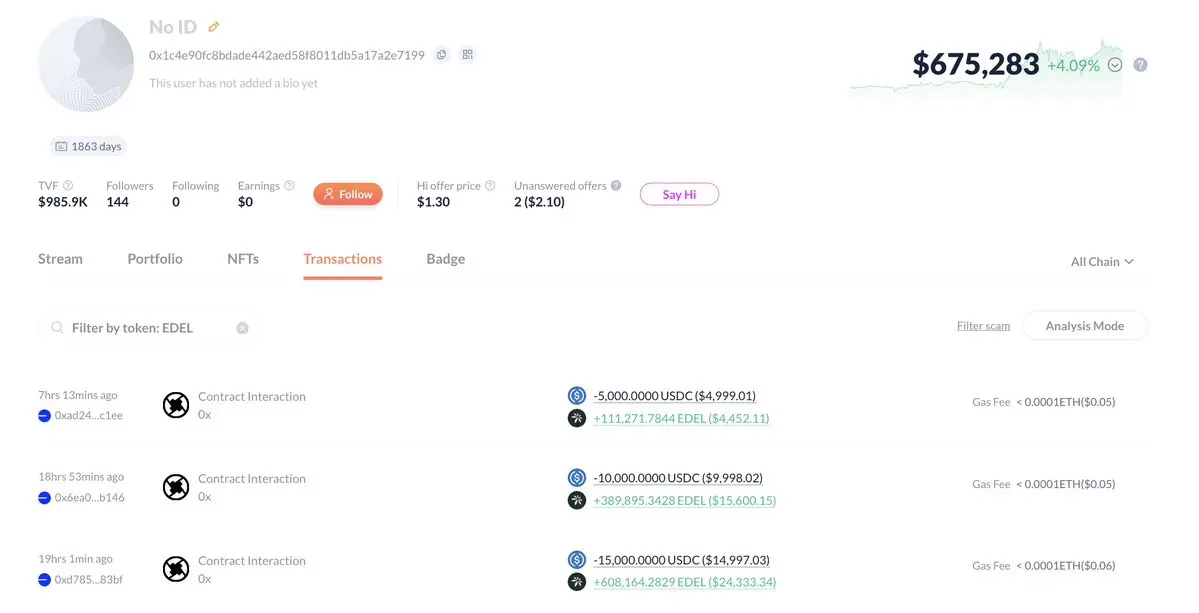The image size is (1199, 613).
Task: Click the Filter by token search field
Action: pyautogui.click(x=145, y=328)
